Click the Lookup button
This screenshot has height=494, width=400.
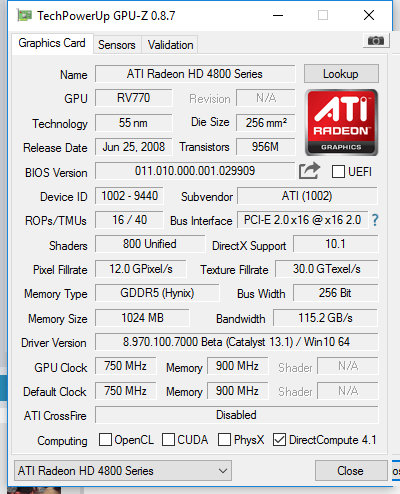pos(341,74)
